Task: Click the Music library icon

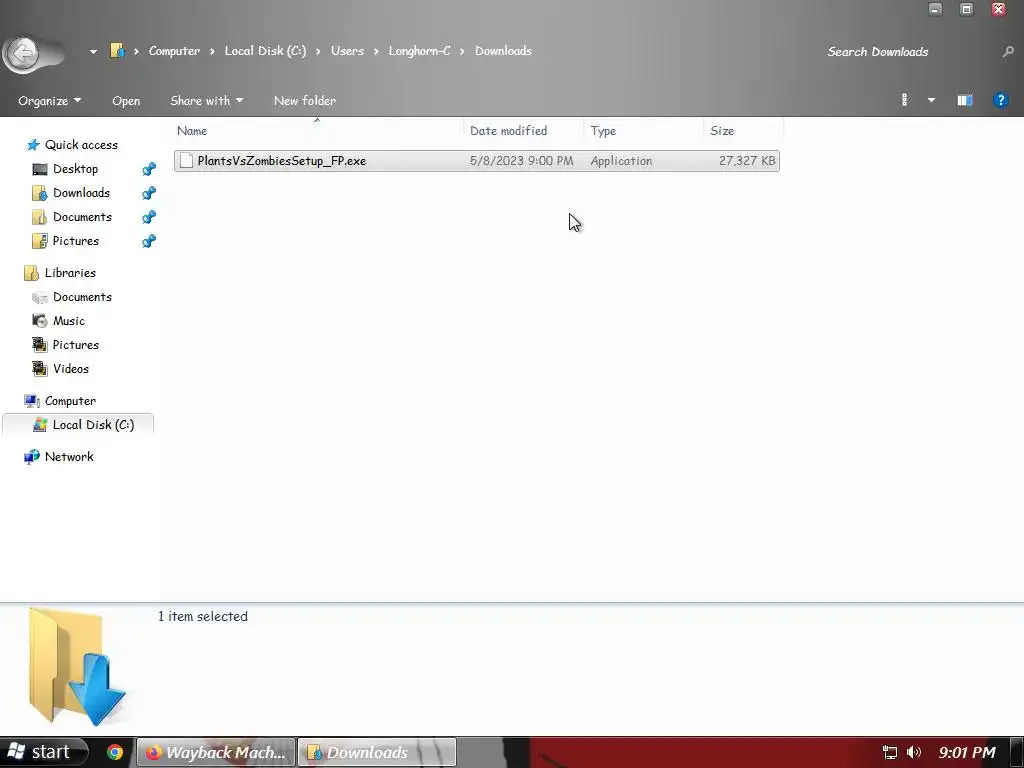Action: [x=40, y=321]
